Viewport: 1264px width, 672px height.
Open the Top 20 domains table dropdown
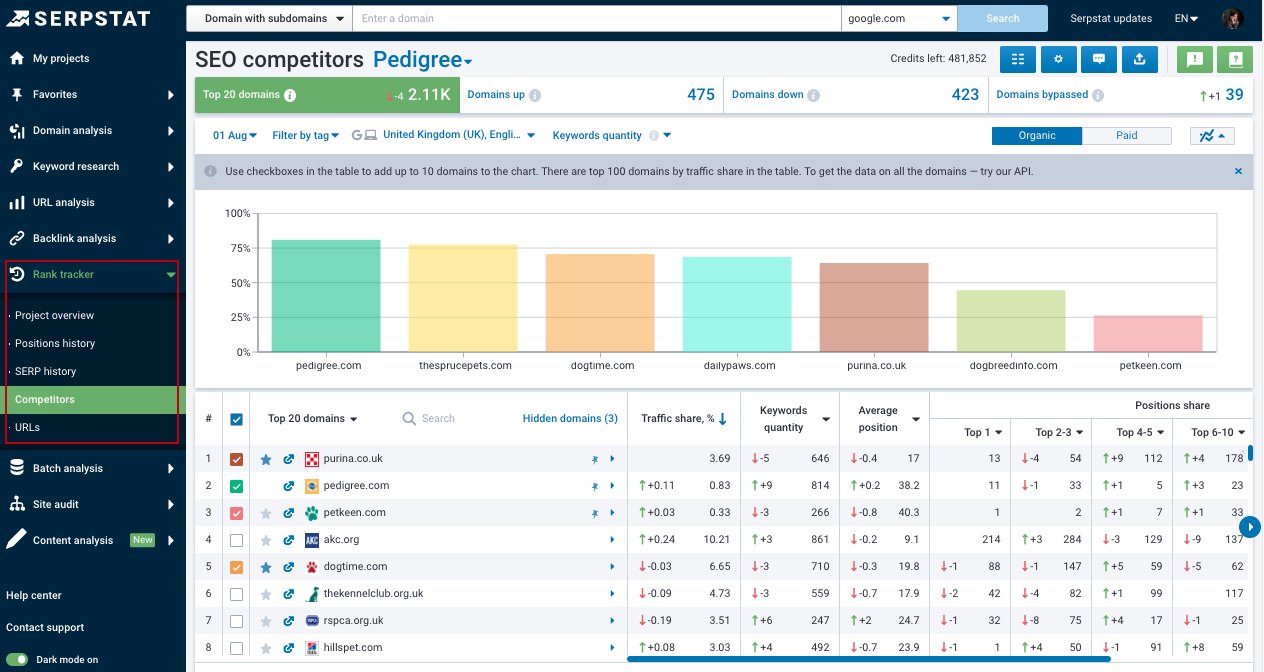coord(312,419)
